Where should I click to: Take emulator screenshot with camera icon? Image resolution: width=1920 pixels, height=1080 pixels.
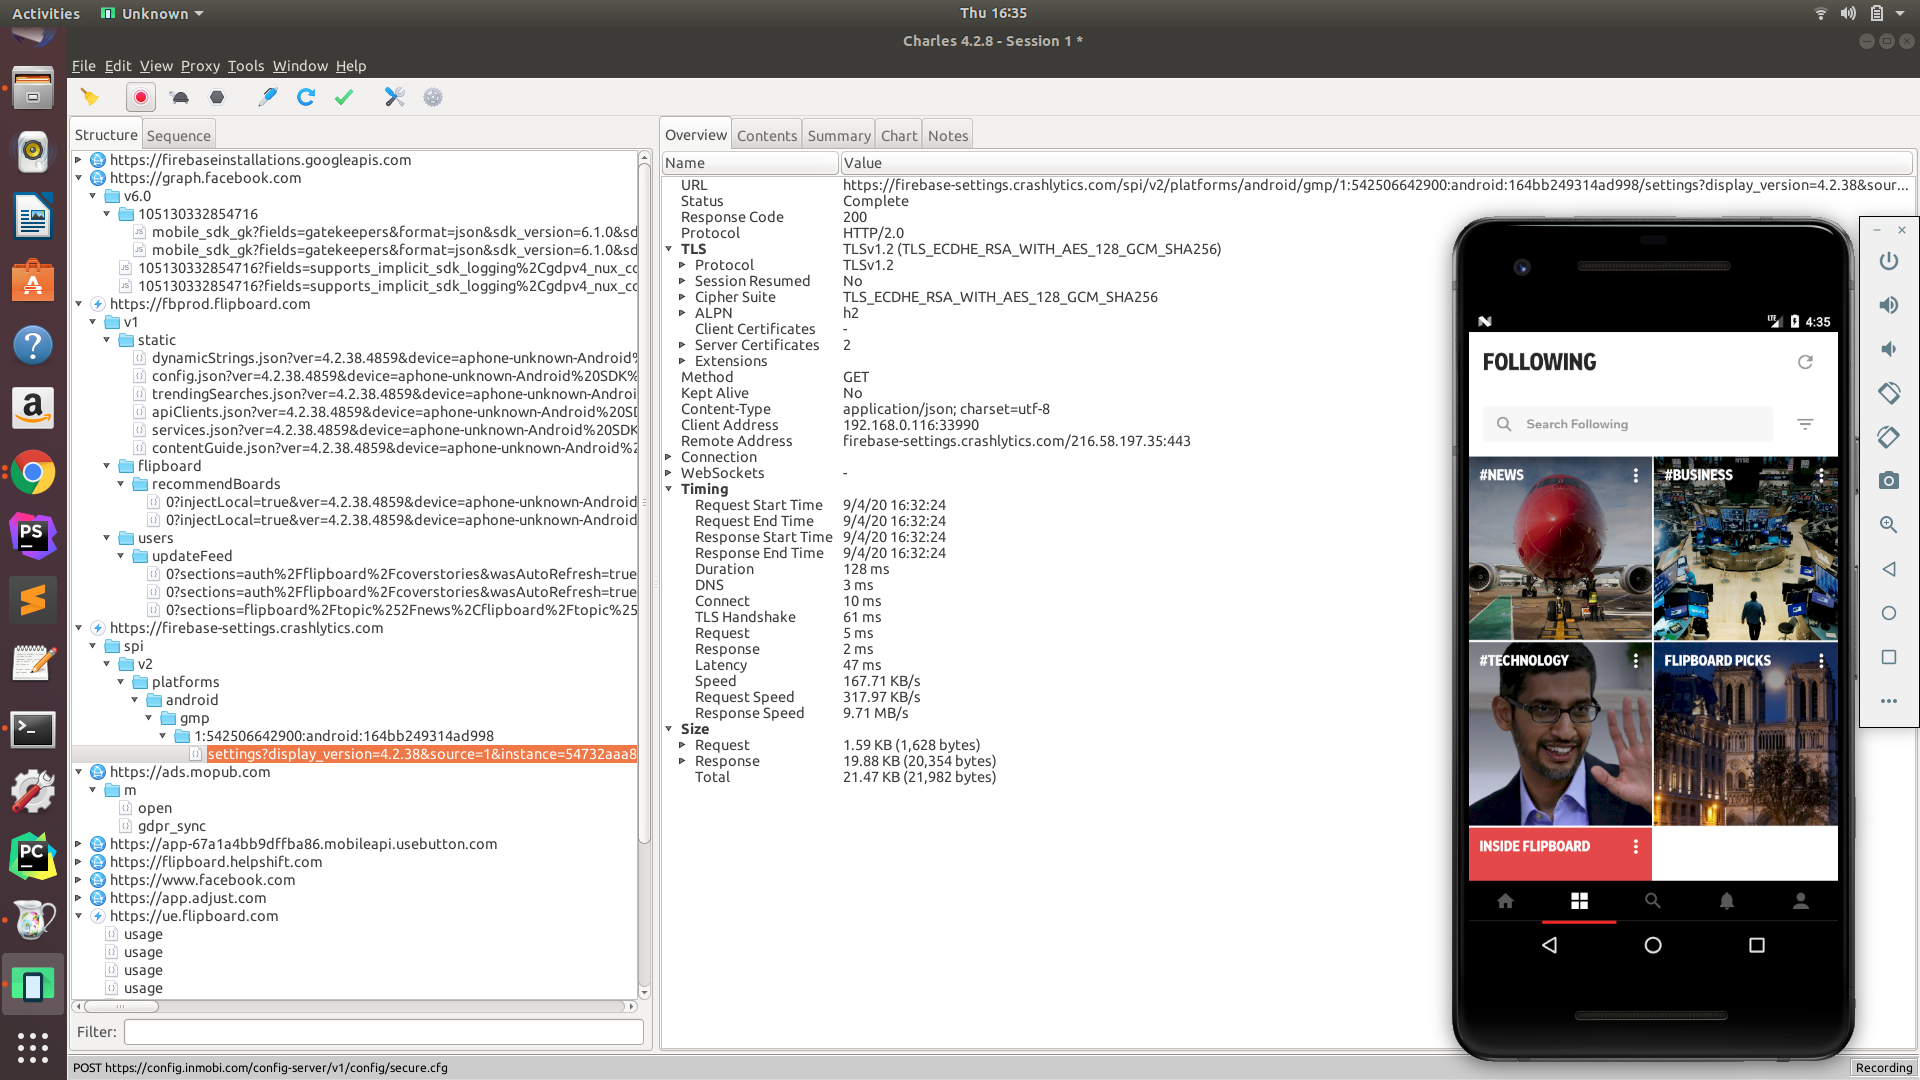(x=1888, y=481)
